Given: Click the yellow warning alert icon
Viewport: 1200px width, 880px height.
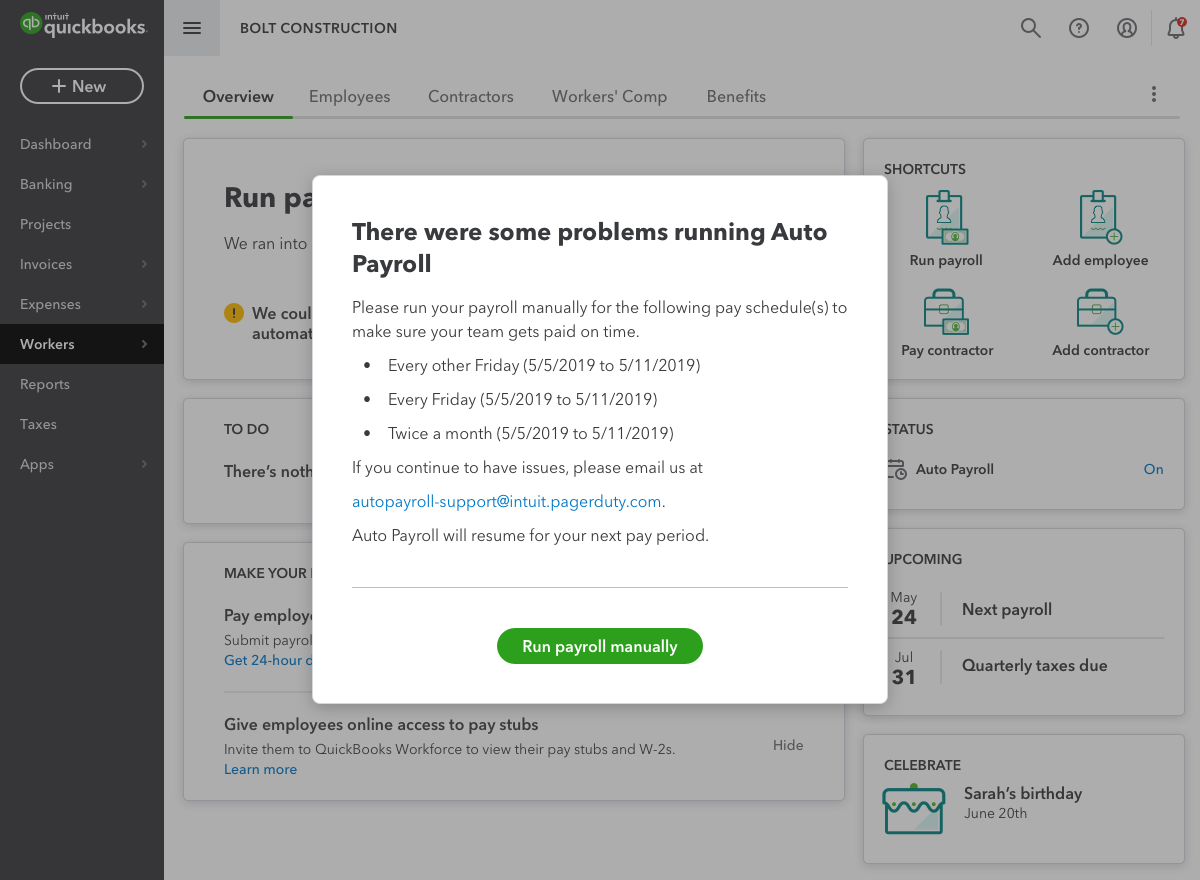Looking at the screenshot, I should [233, 313].
